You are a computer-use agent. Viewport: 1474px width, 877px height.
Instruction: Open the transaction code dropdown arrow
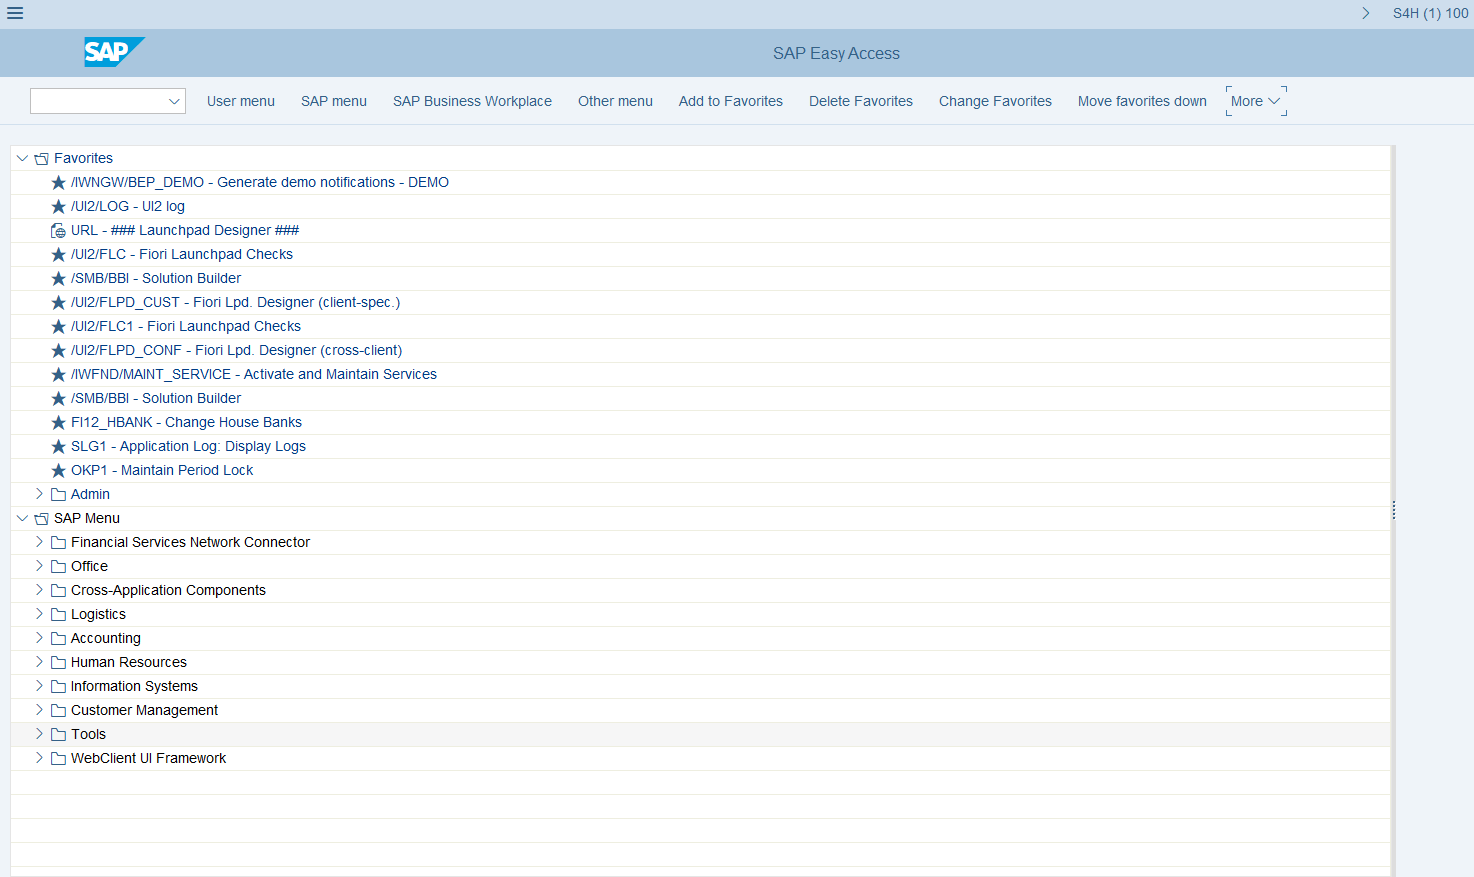click(x=174, y=101)
